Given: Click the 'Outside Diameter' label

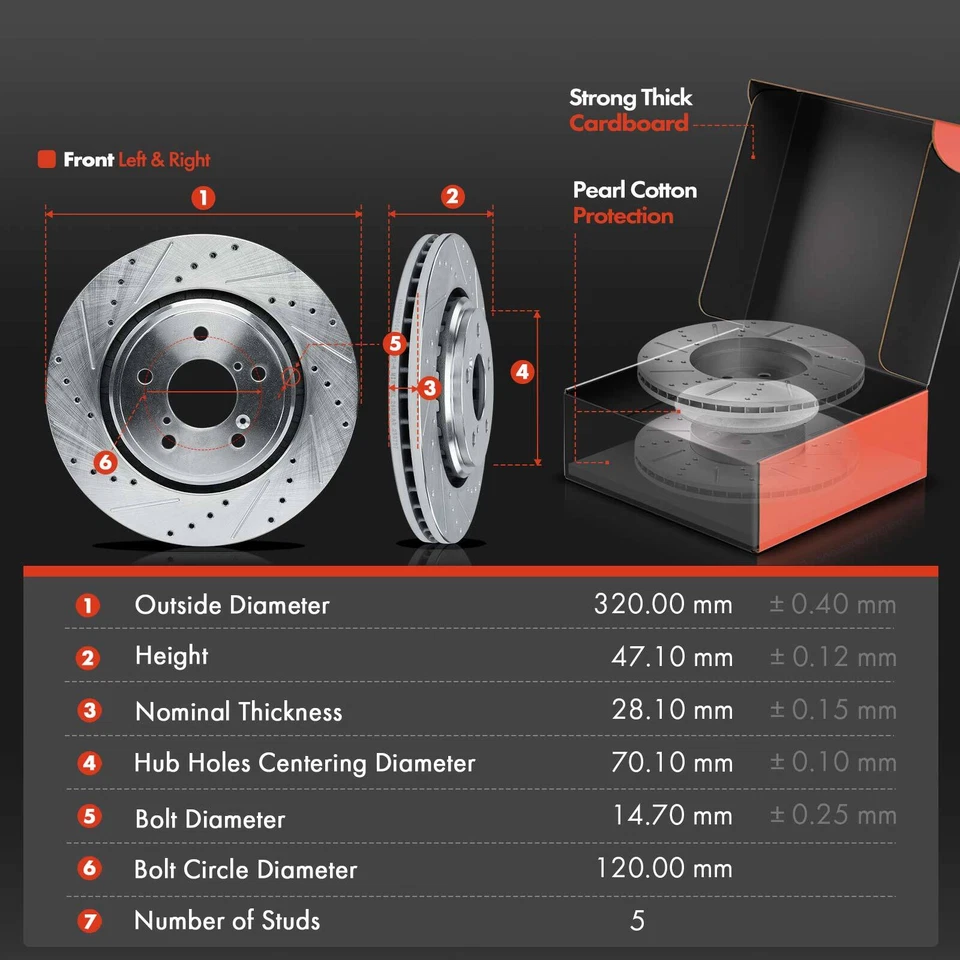Looking at the screenshot, I should [232, 605].
